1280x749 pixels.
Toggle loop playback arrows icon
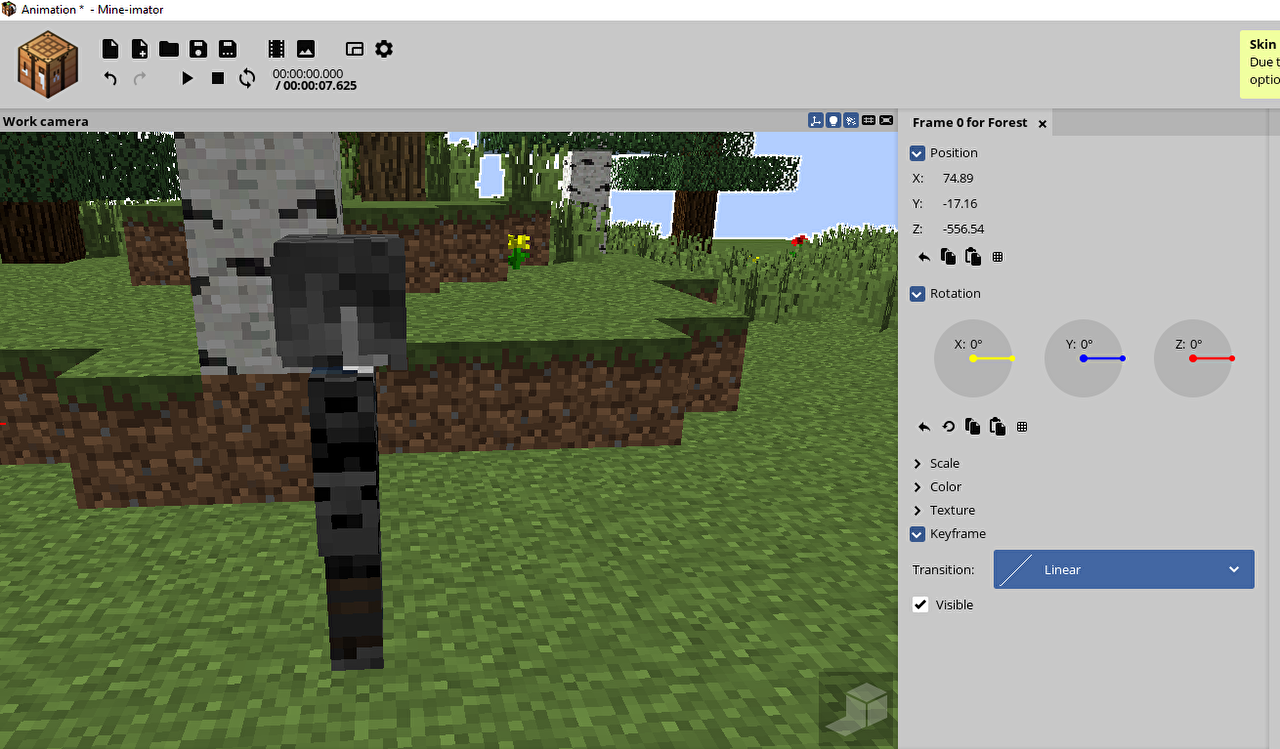coord(247,78)
